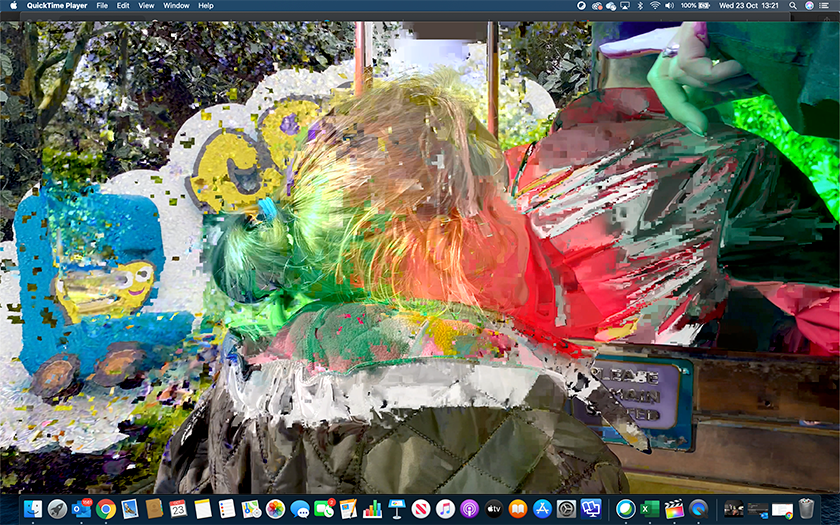Click the cloud sync status menu bar icon
Viewport: 840px width, 525px height.
[x=611, y=5]
